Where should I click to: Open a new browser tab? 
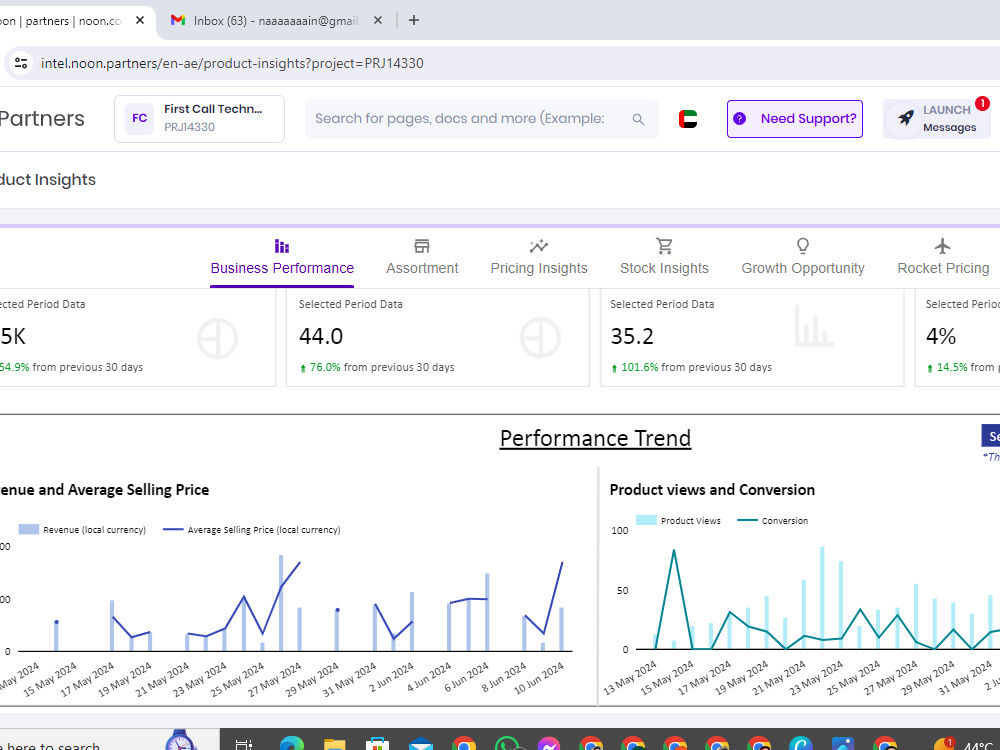[414, 20]
